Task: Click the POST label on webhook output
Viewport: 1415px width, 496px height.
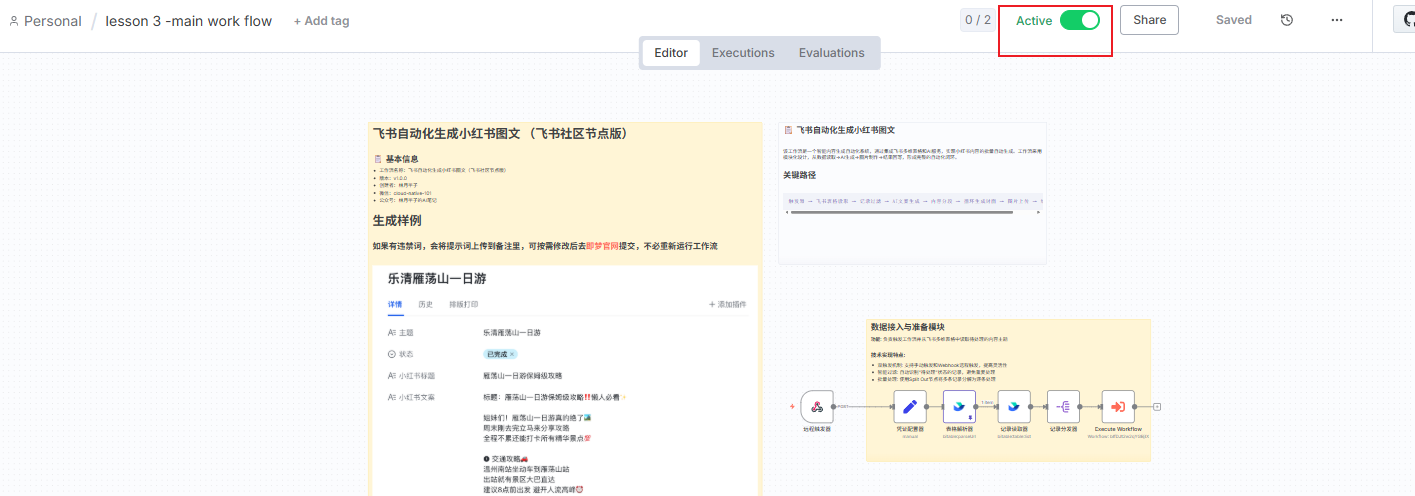Action: tap(843, 407)
